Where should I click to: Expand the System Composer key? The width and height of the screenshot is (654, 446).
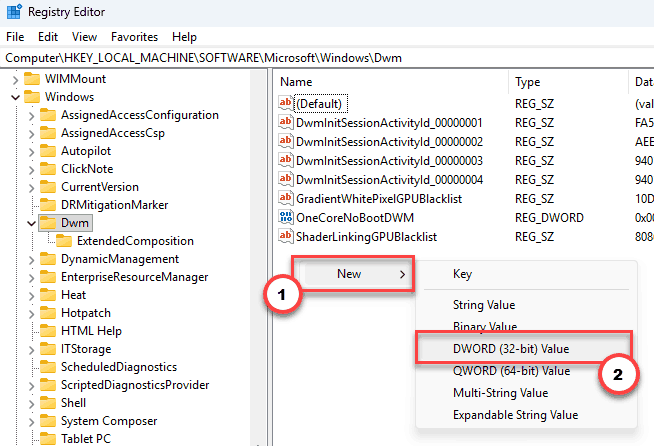click(31, 421)
